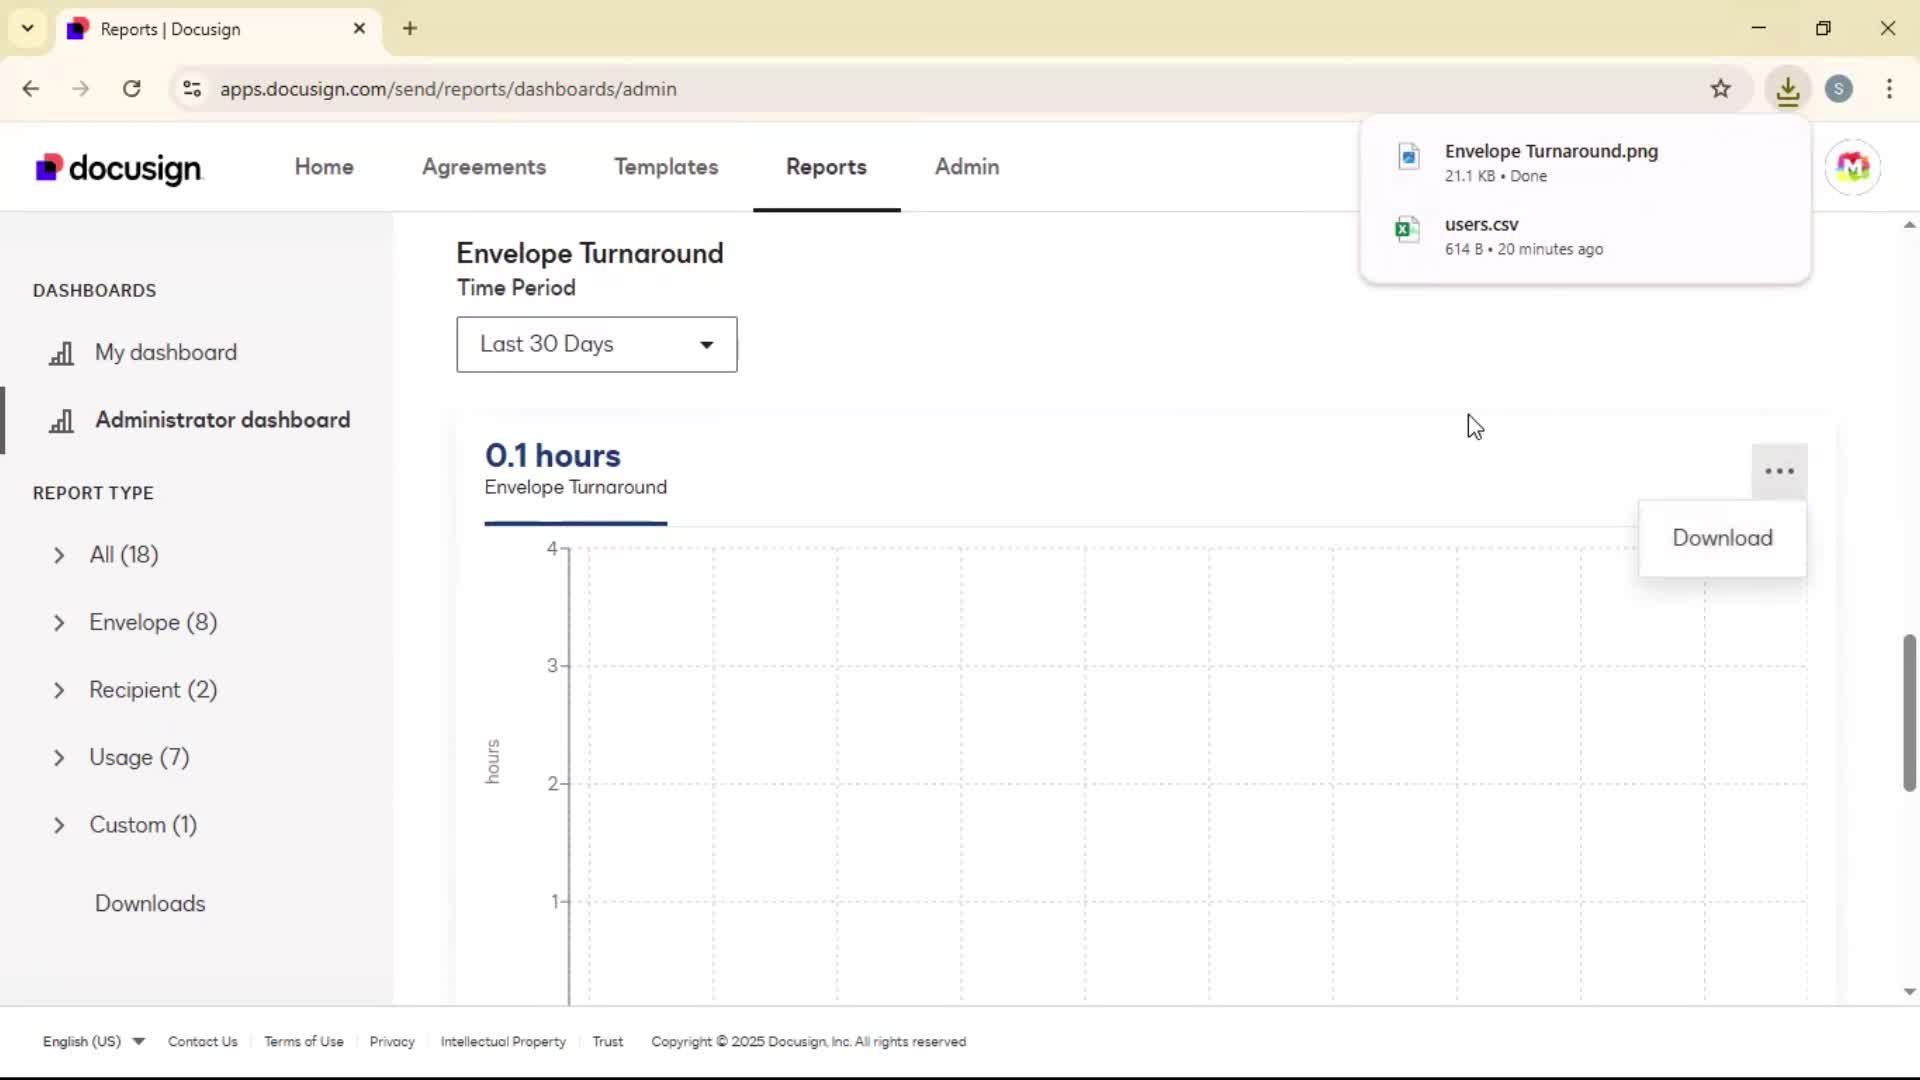
Task: Expand the Envelope (8) report type
Action: 59,623
